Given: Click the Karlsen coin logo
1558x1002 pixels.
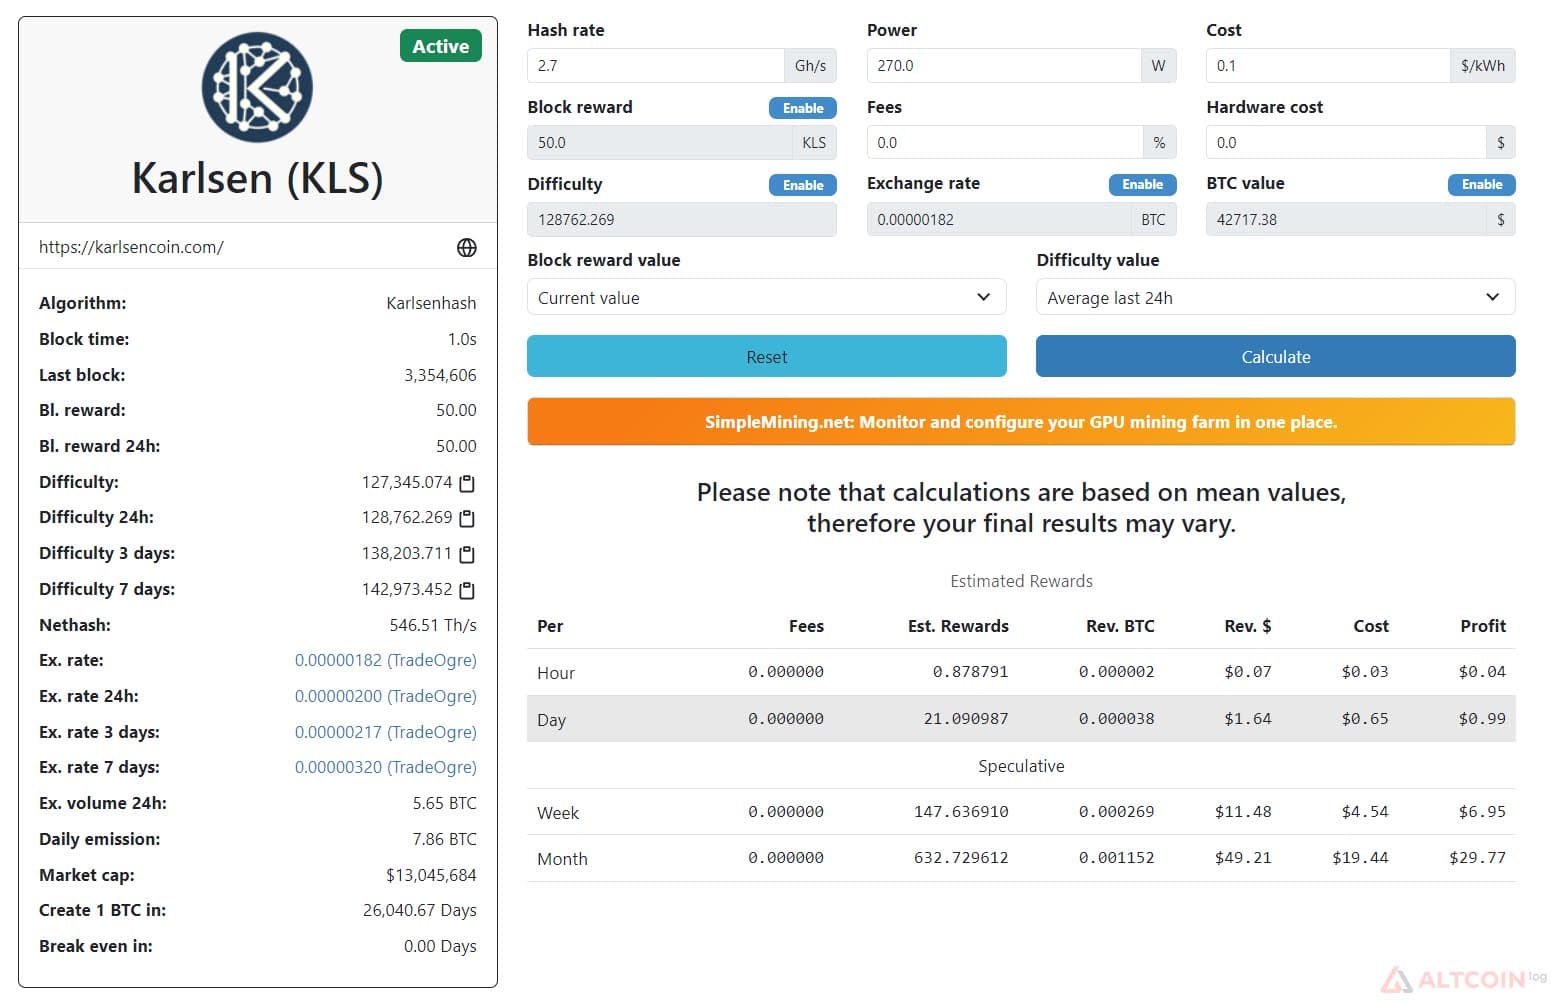Looking at the screenshot, I should (257, 87).
